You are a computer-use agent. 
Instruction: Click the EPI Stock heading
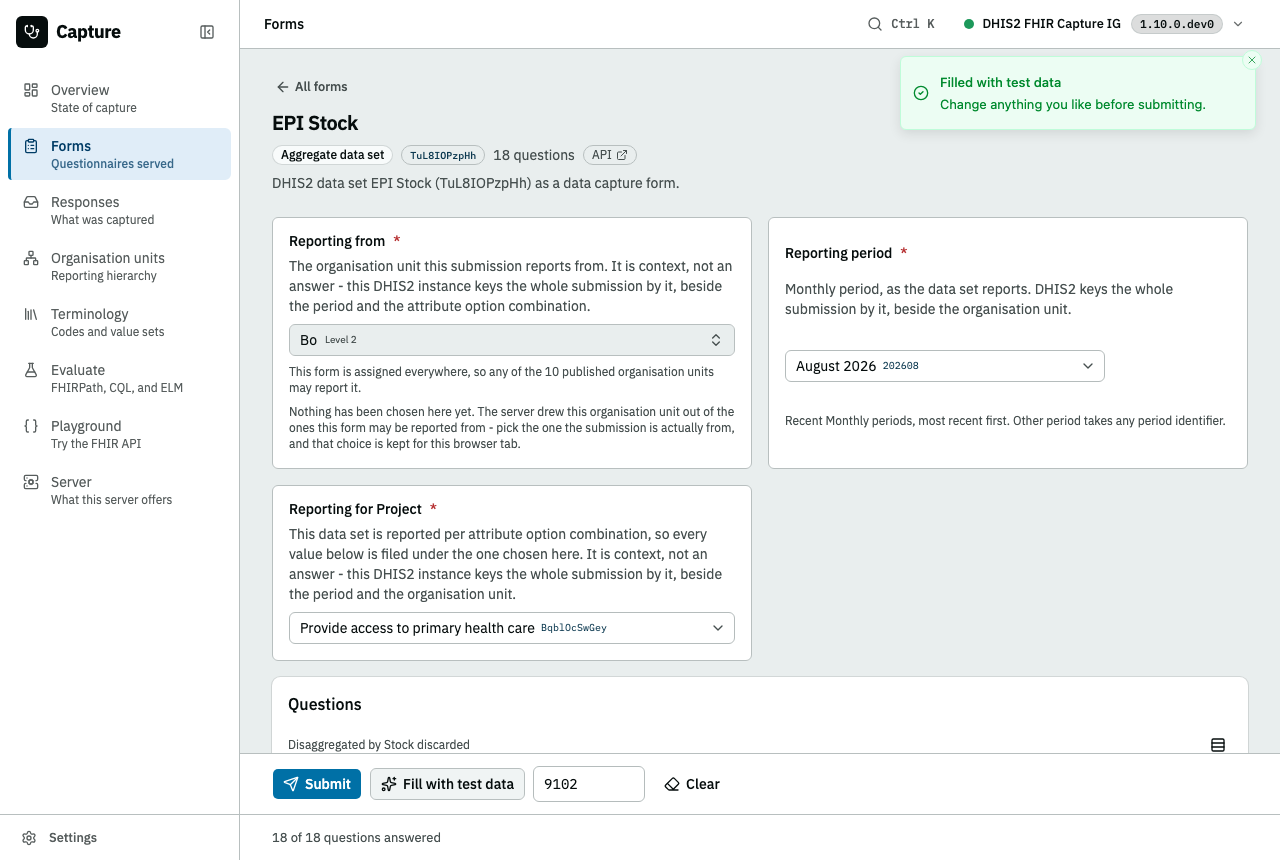[315, 123]
